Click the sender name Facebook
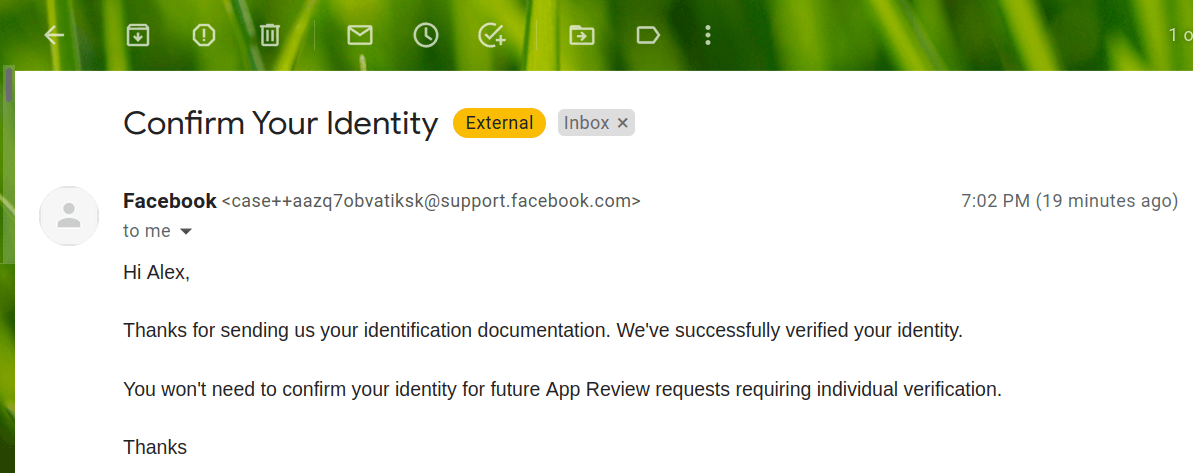Viewport: 1193px width, 473px height. pos(170,201)
